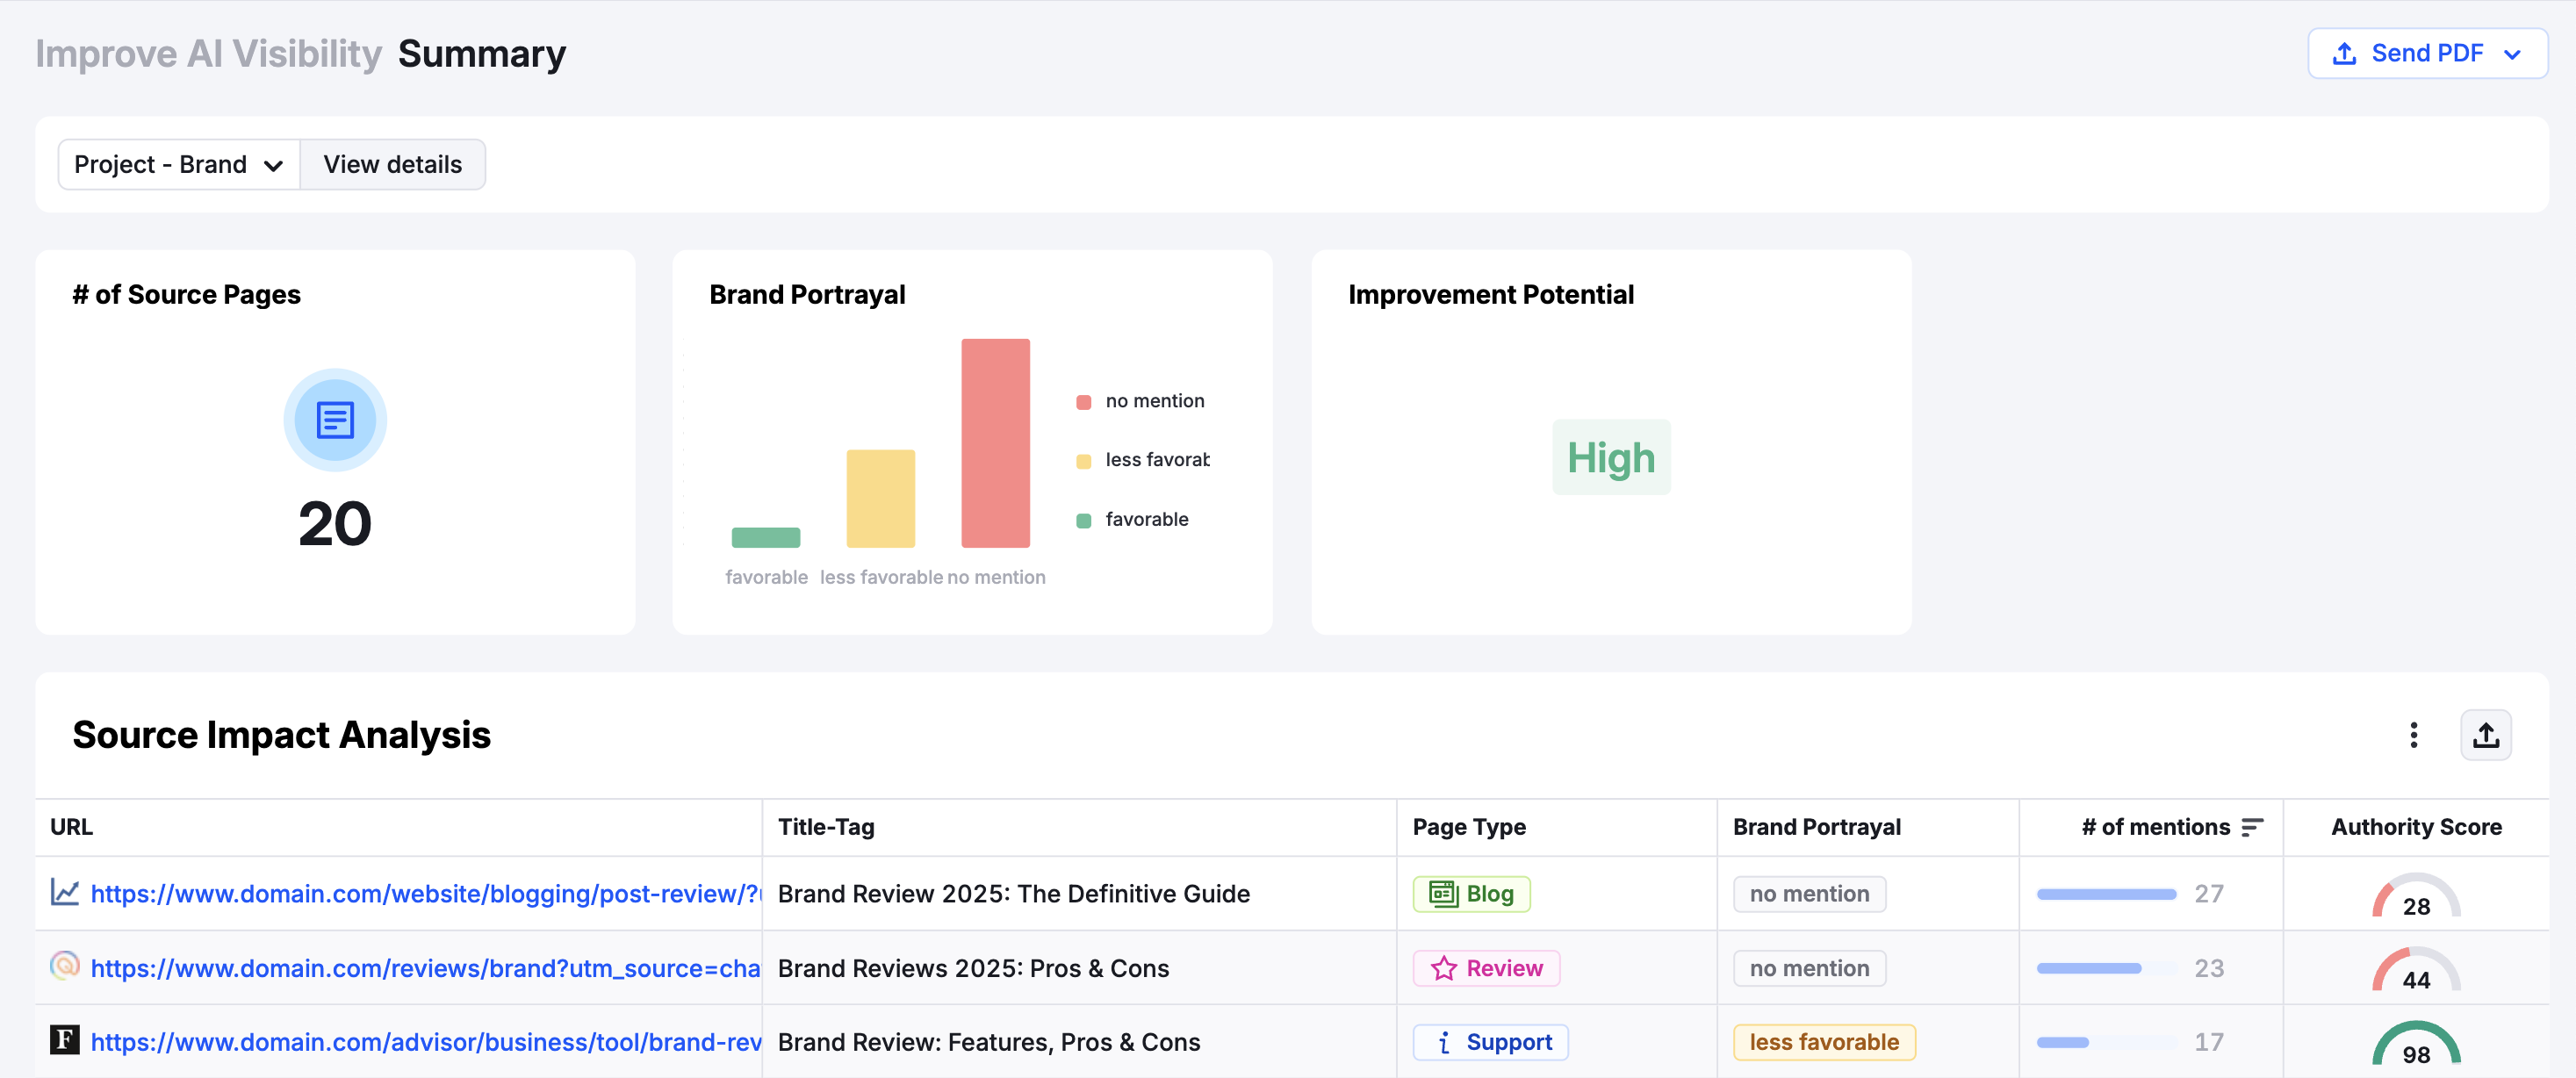
Task: Open the sort options on # of mentions
Action: [2252, 827]
